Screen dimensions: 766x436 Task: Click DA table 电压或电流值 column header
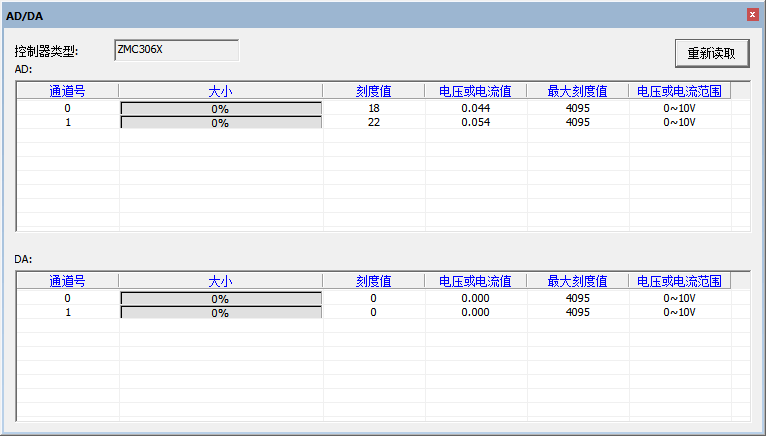point(475,281)
